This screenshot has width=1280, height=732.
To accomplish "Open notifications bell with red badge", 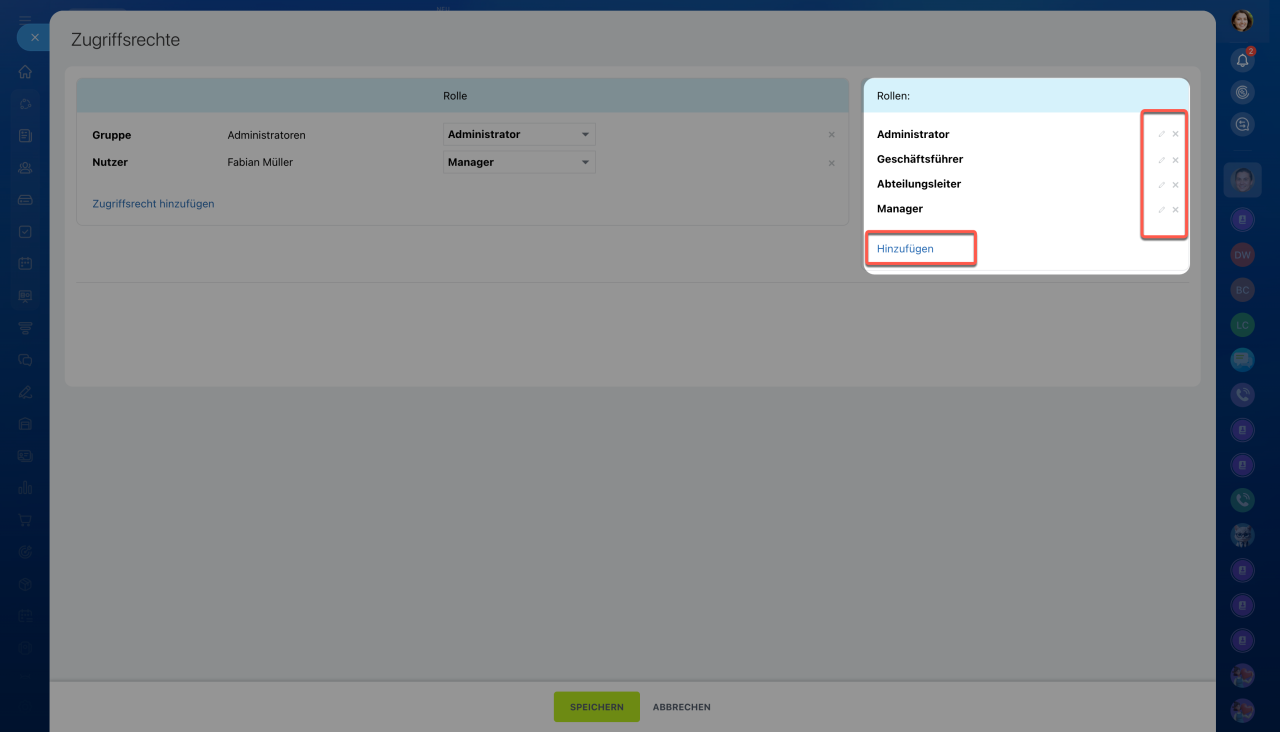I will [x=1243, y=60].
